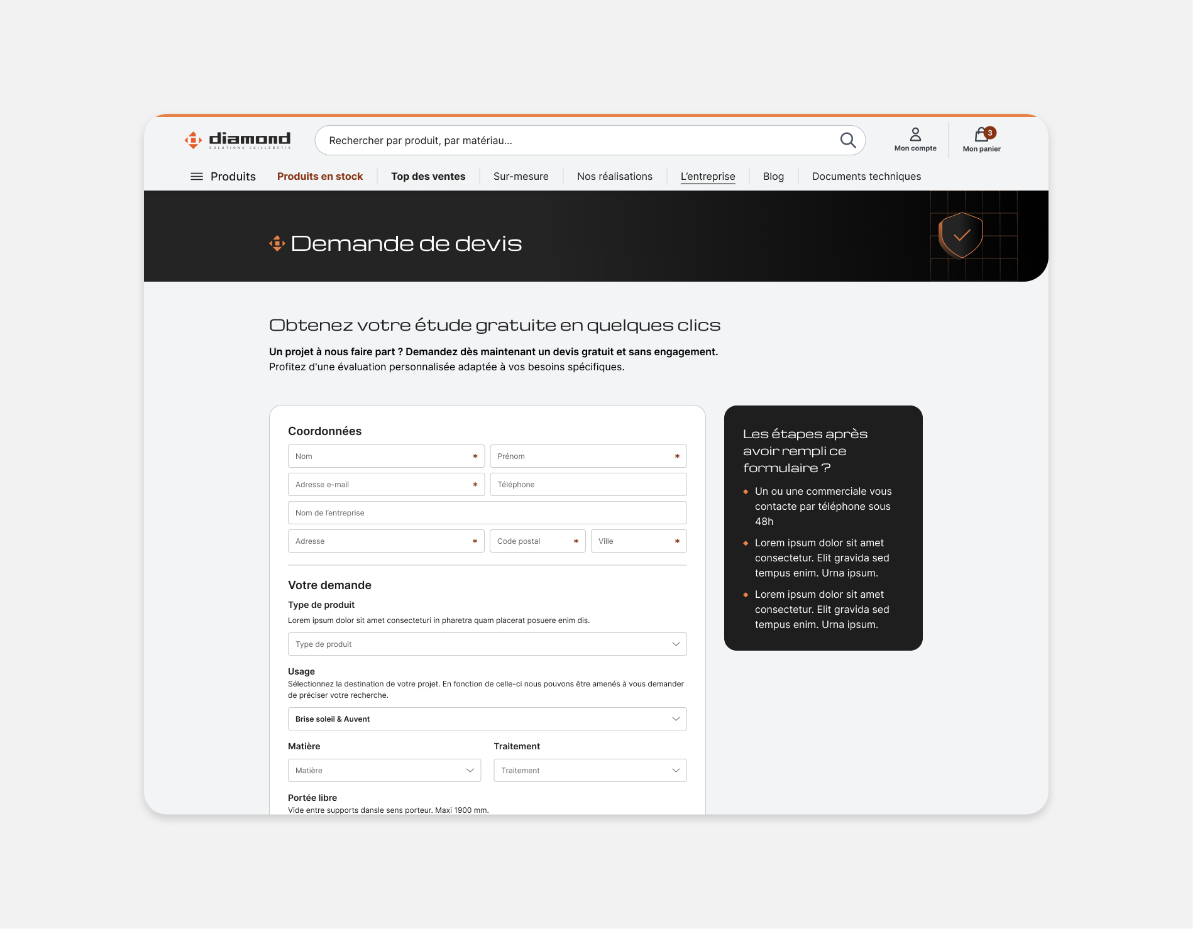Open Mon compte user icon
Image resolution: width=1193 pixels, height=929 pixels.
coord(915,135)
